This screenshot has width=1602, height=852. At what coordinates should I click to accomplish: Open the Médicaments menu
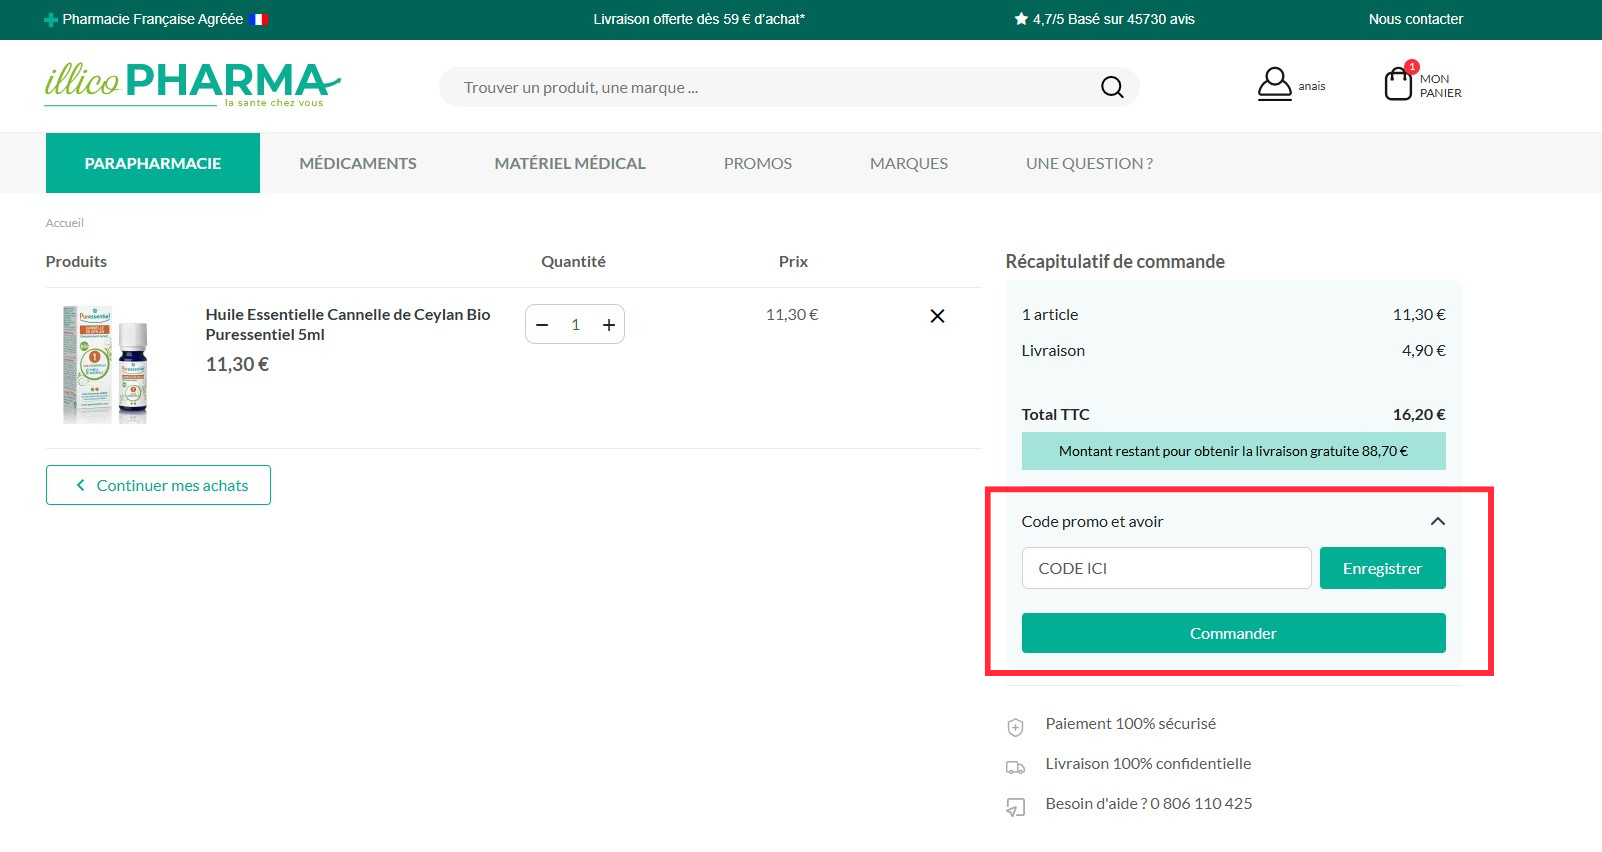pyautogui.click(x=358, y=163)
